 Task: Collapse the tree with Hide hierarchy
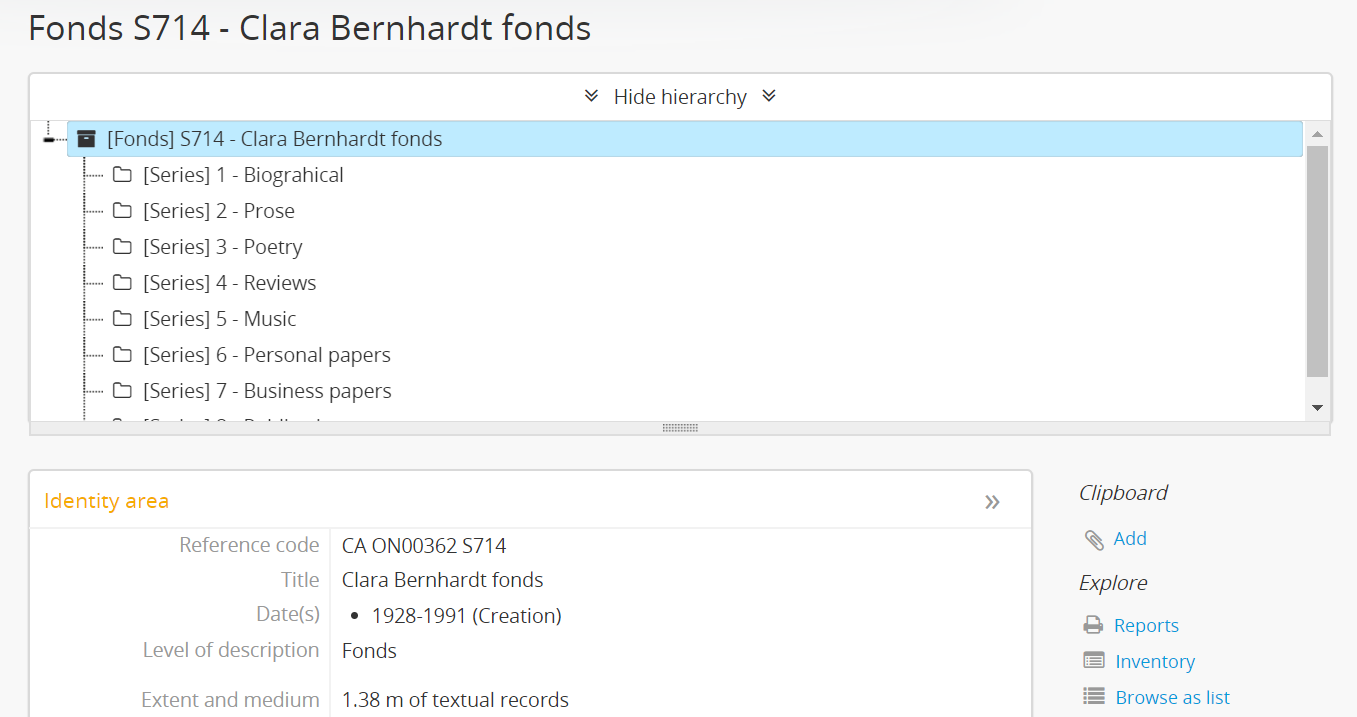click(680, 97)
